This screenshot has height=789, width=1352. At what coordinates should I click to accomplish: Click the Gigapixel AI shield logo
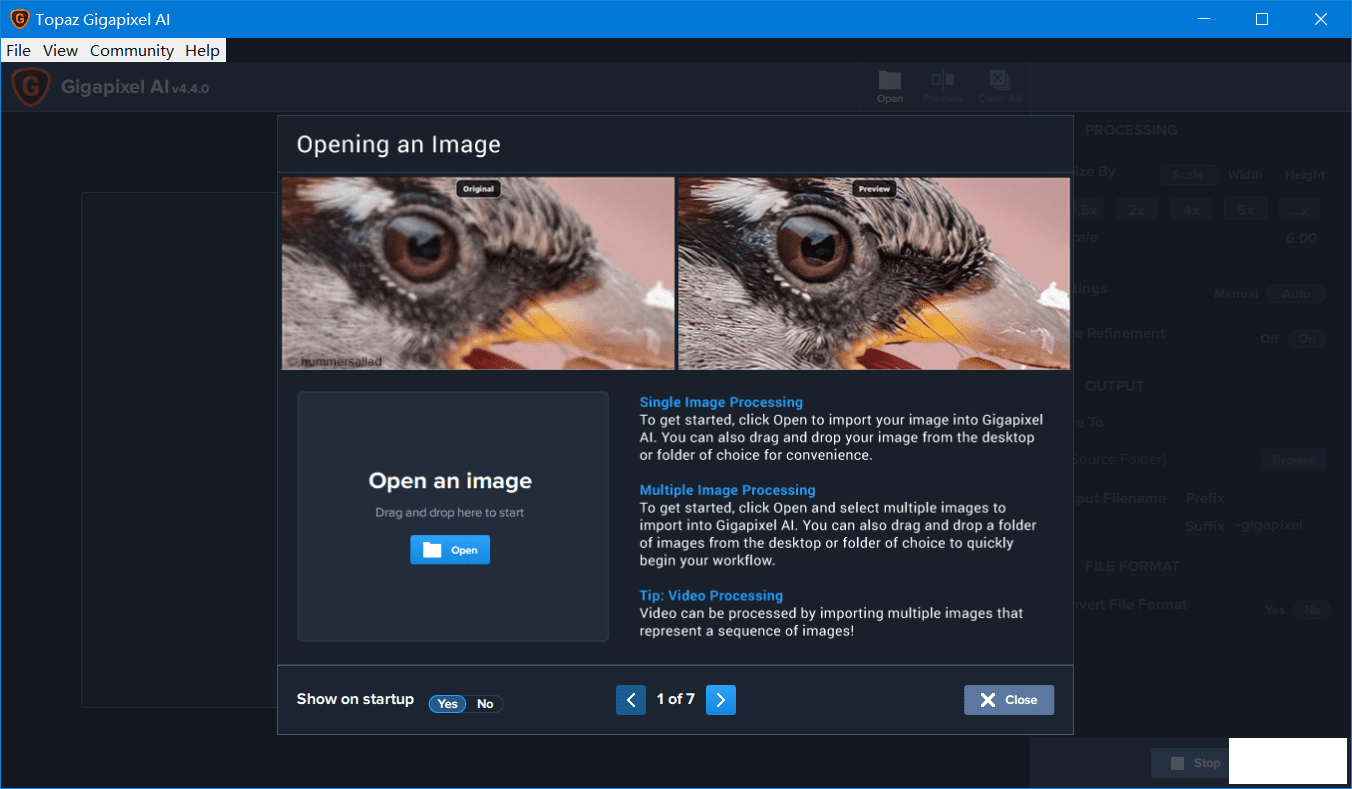[x=31, y=87]
